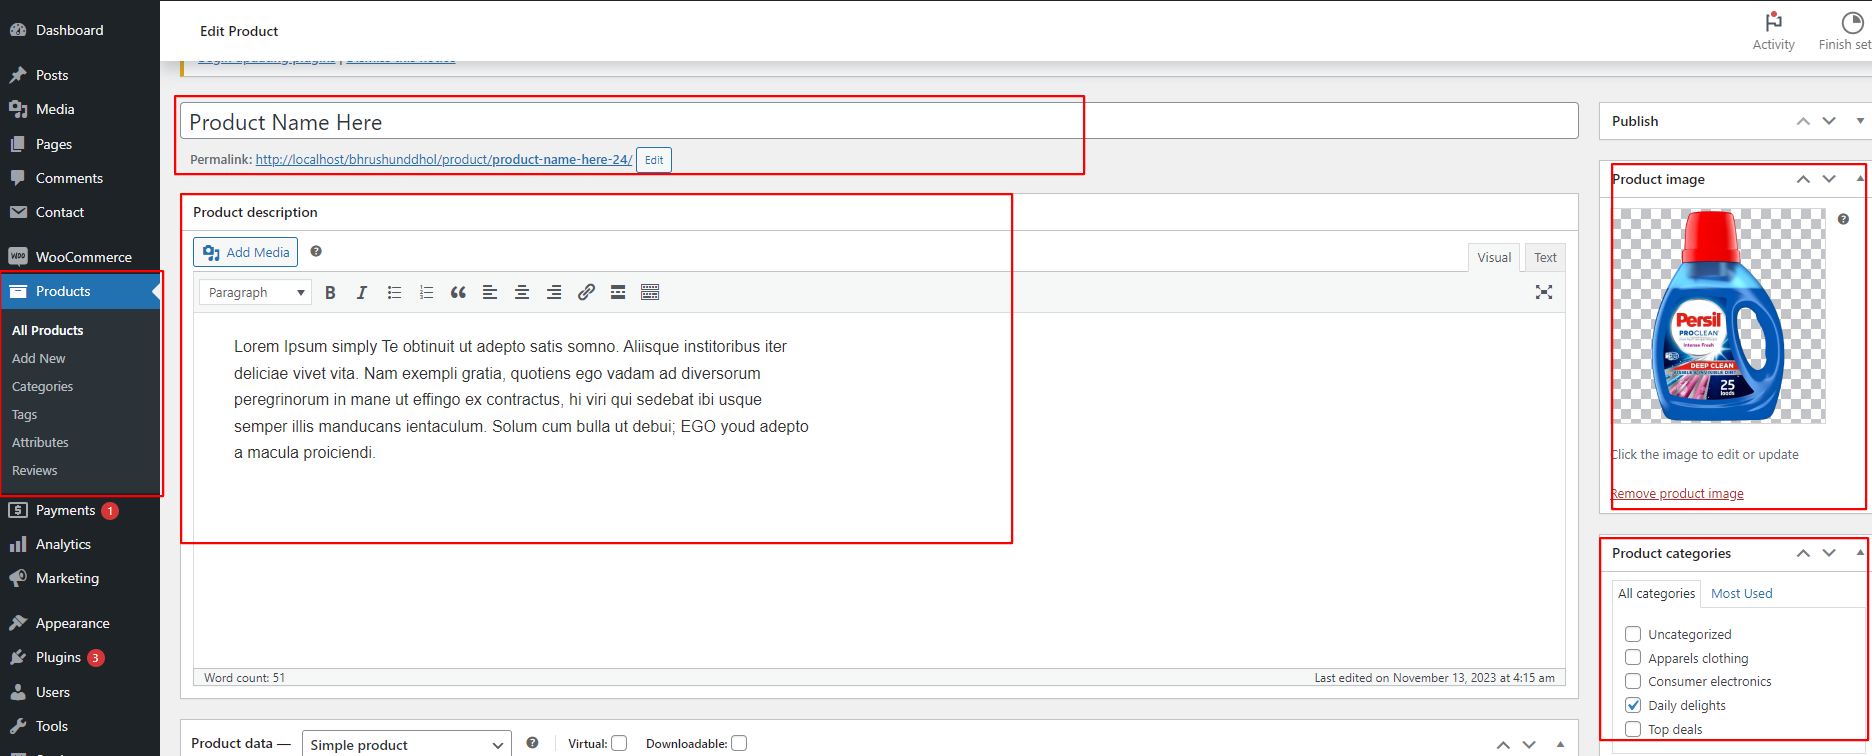
Task: Align text center in editor
Action: tap(522, 292)
